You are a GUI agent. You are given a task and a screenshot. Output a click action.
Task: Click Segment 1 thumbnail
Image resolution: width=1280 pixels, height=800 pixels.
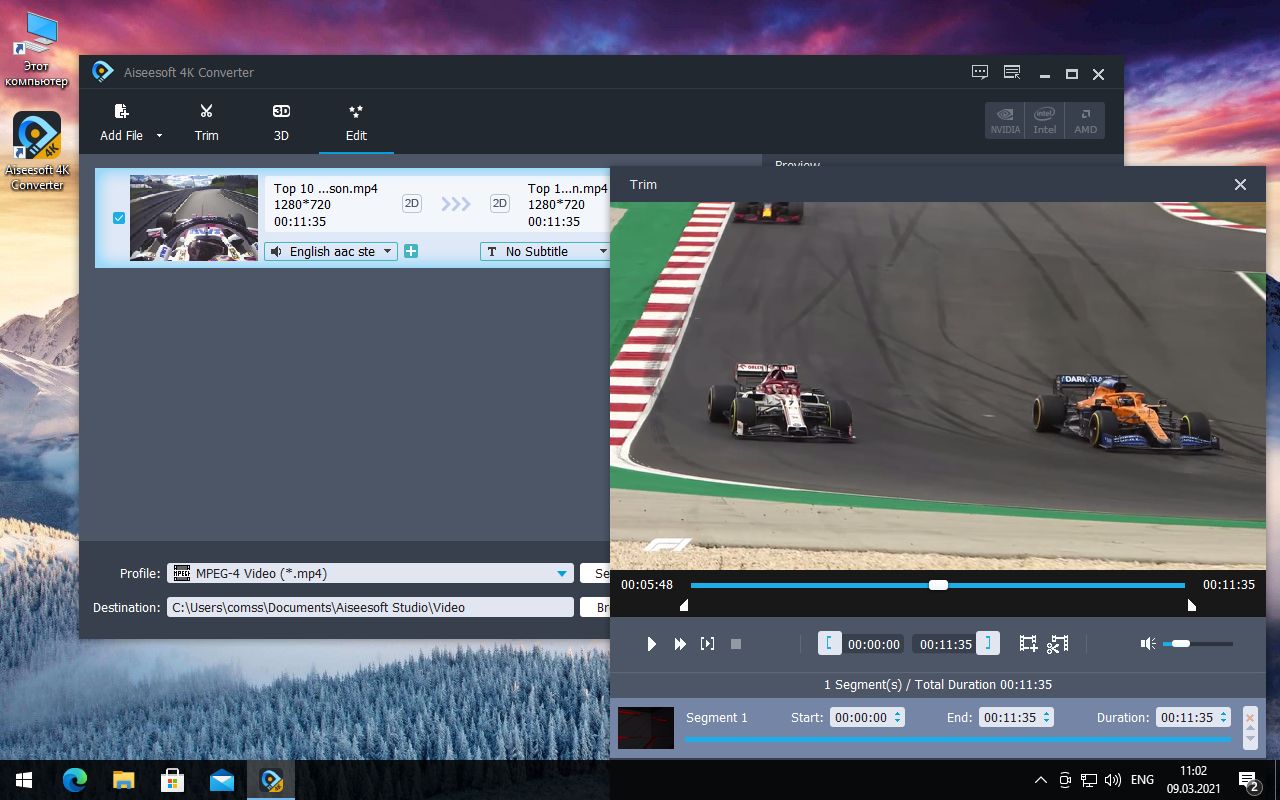click(x=645, y=727)
